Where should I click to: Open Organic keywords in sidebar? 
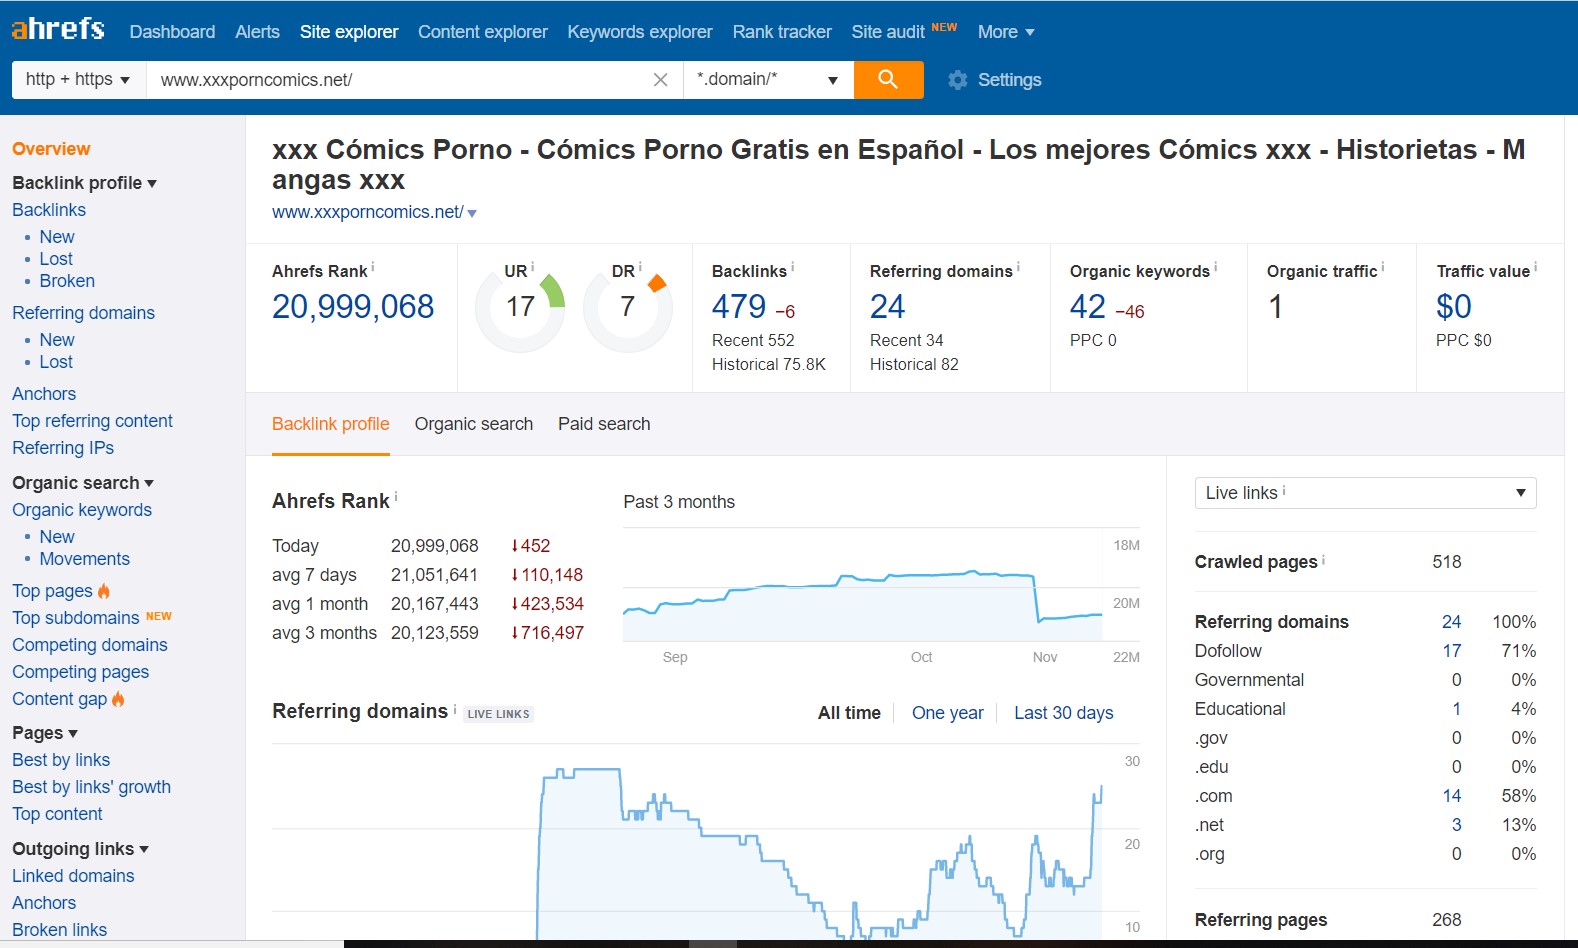[82, 510]
